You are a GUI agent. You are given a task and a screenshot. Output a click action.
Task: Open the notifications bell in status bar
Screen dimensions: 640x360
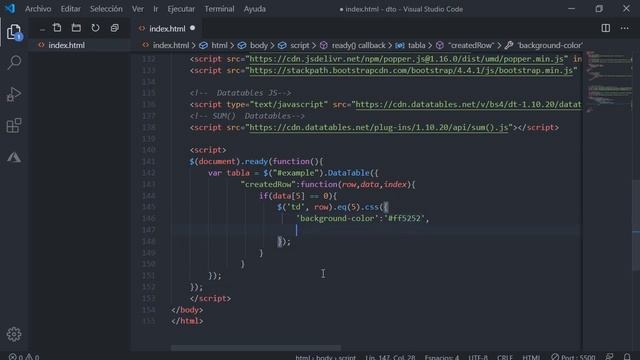tap(627, 357)
